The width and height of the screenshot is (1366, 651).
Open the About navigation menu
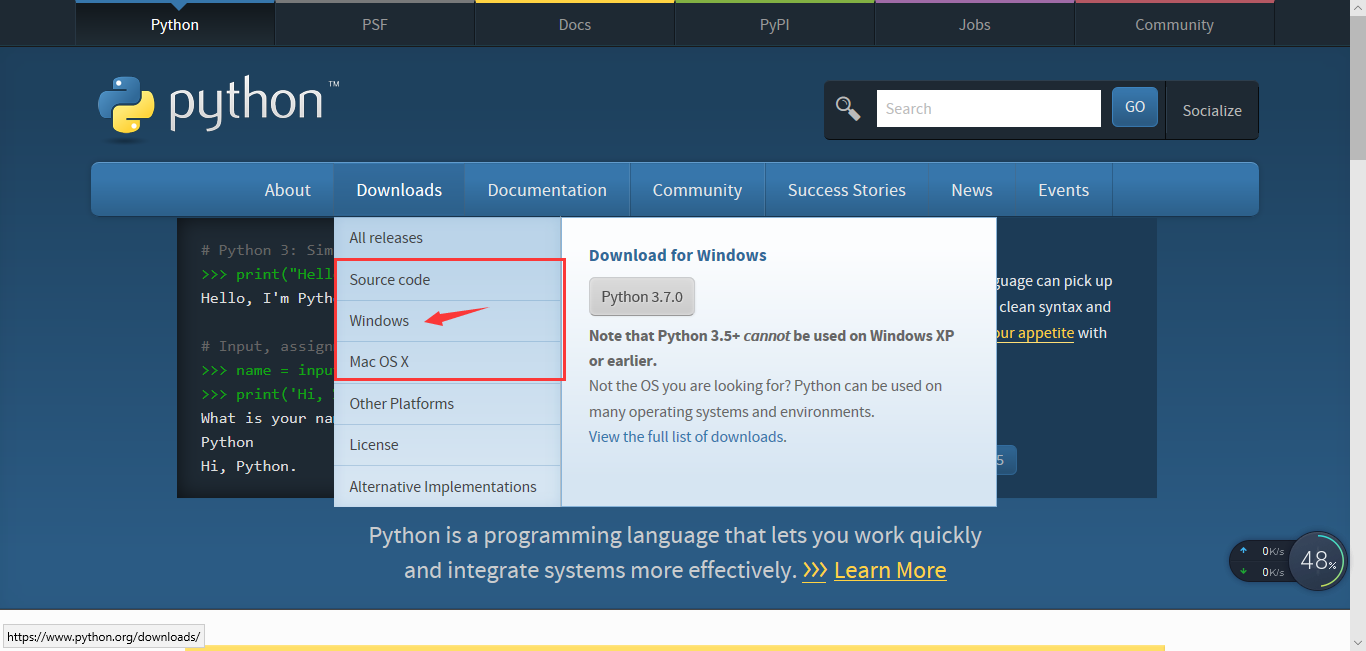pyautogui.click(x=288, y=190)
